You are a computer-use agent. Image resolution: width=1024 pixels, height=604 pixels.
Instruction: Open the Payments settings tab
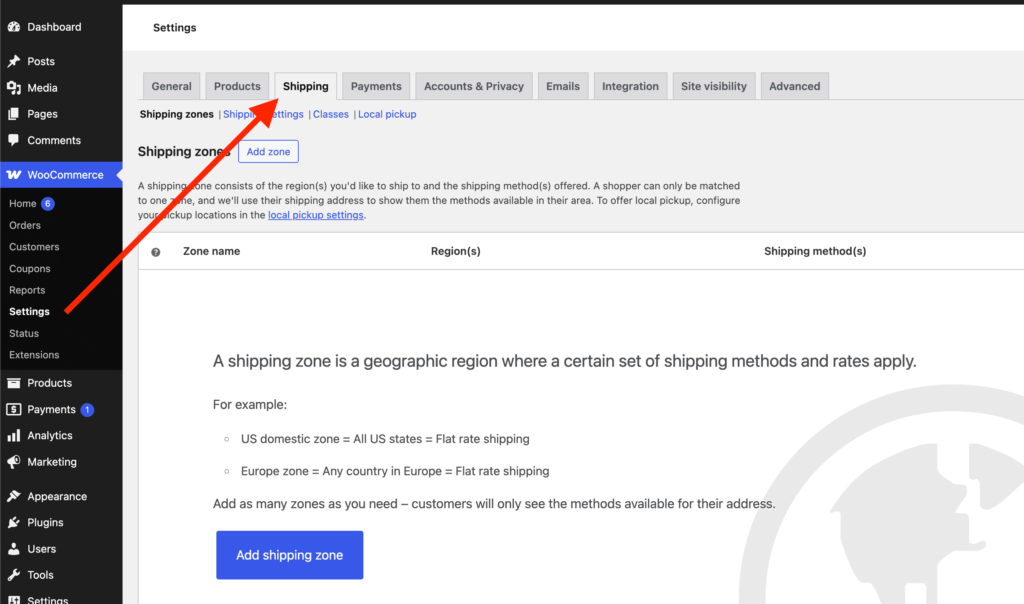click(376, 86)
